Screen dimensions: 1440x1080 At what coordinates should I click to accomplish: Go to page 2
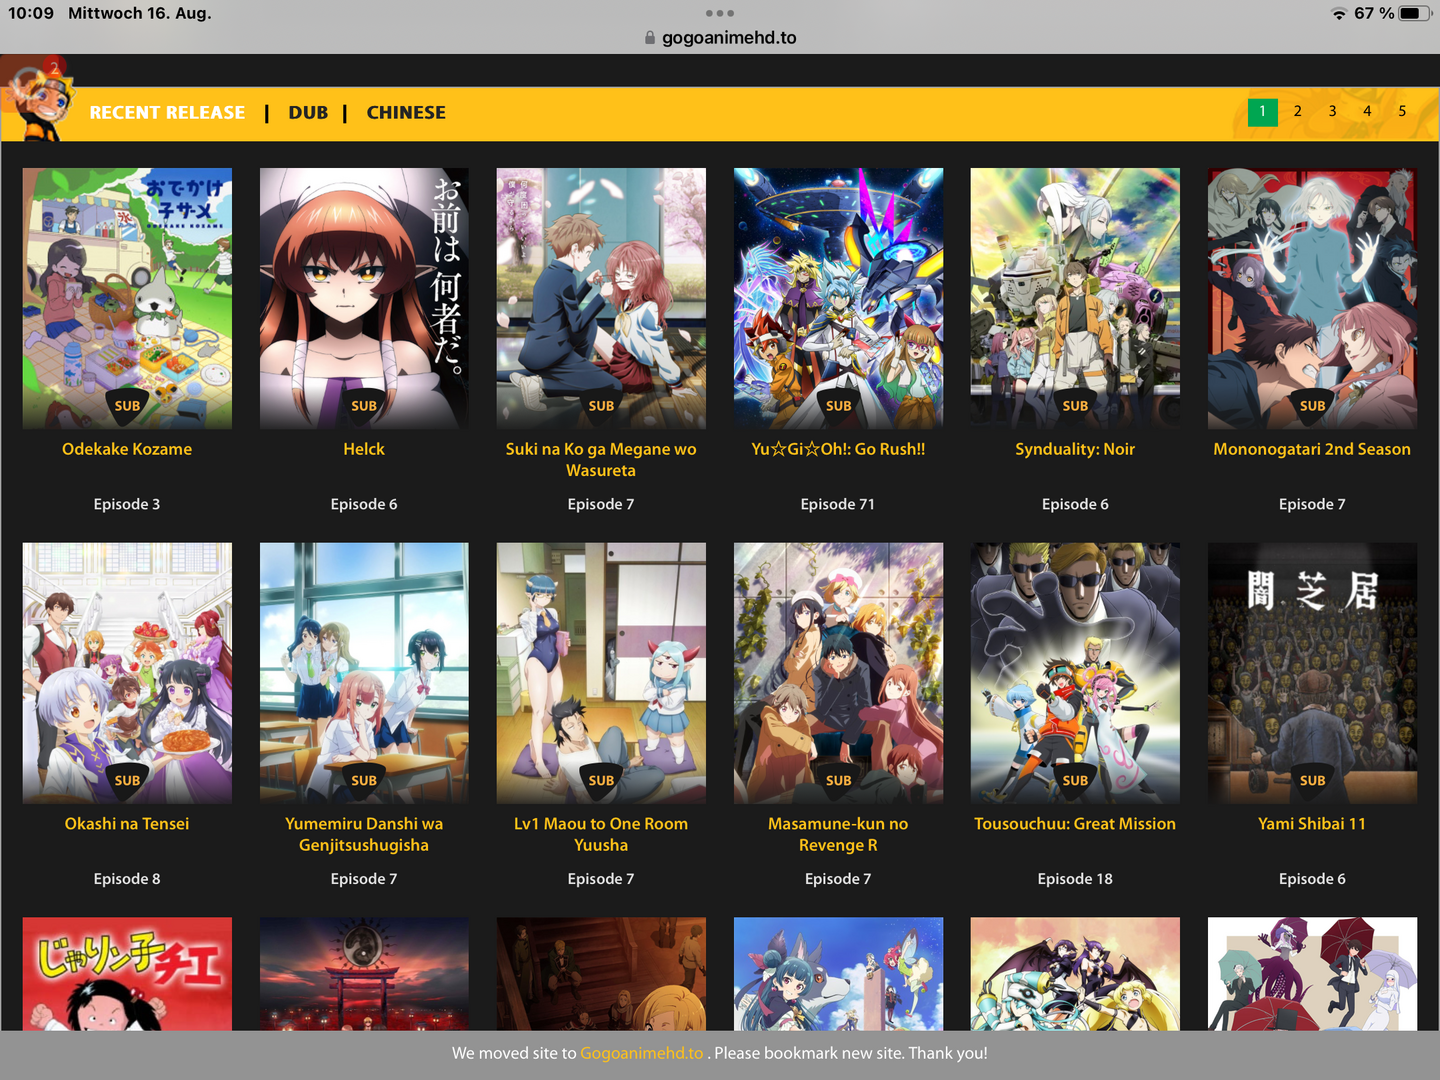pyautogui.click(x=1297, y=112)
